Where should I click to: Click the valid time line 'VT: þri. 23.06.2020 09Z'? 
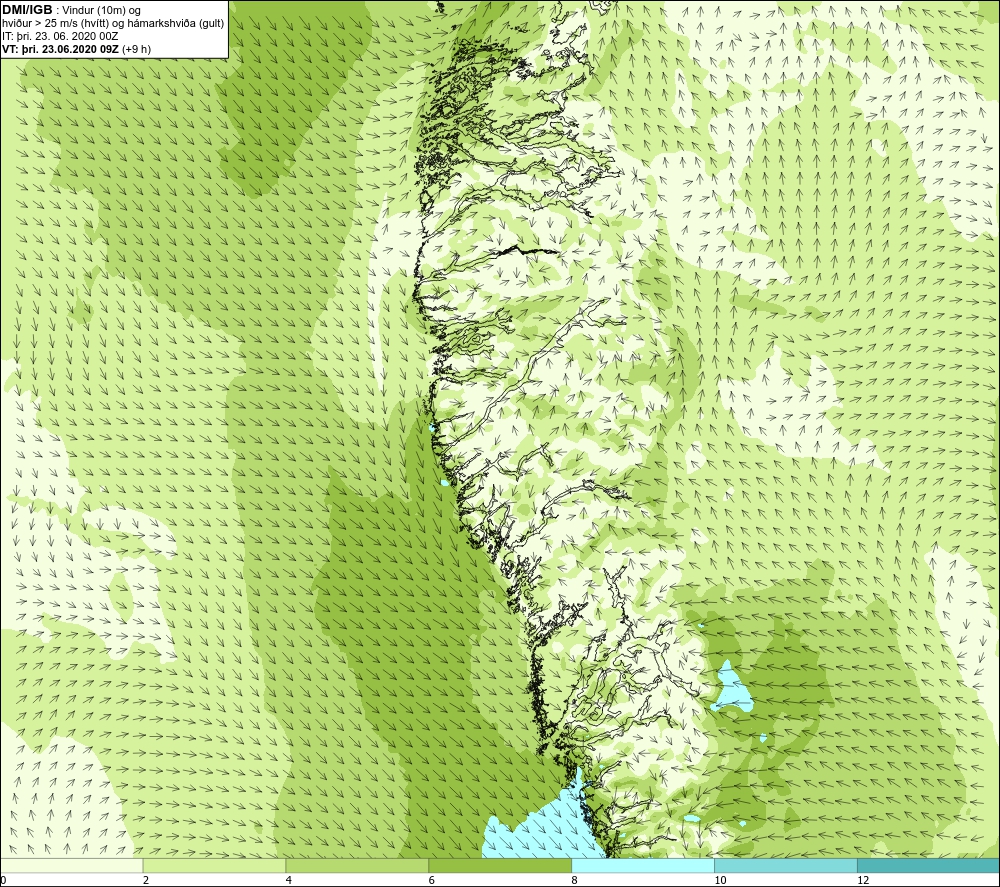(61, 49)
